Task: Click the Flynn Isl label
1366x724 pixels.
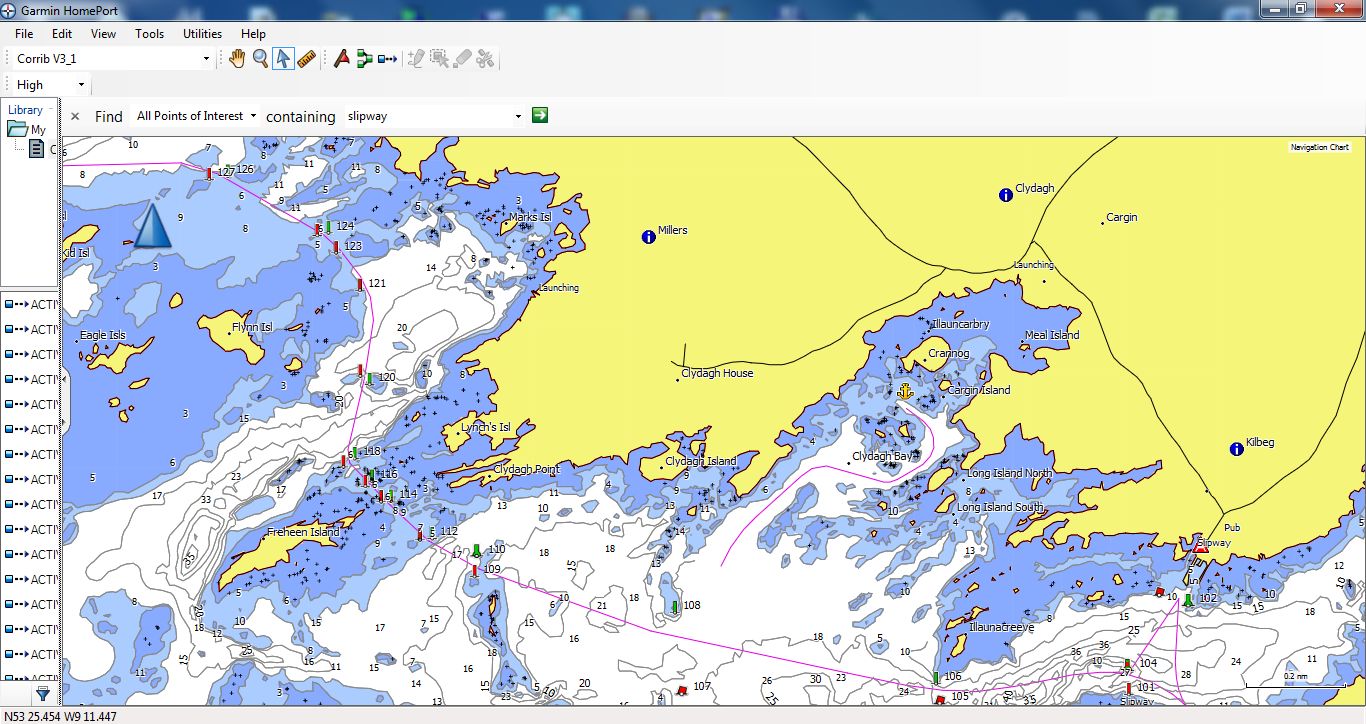Action: coord(251,327)
